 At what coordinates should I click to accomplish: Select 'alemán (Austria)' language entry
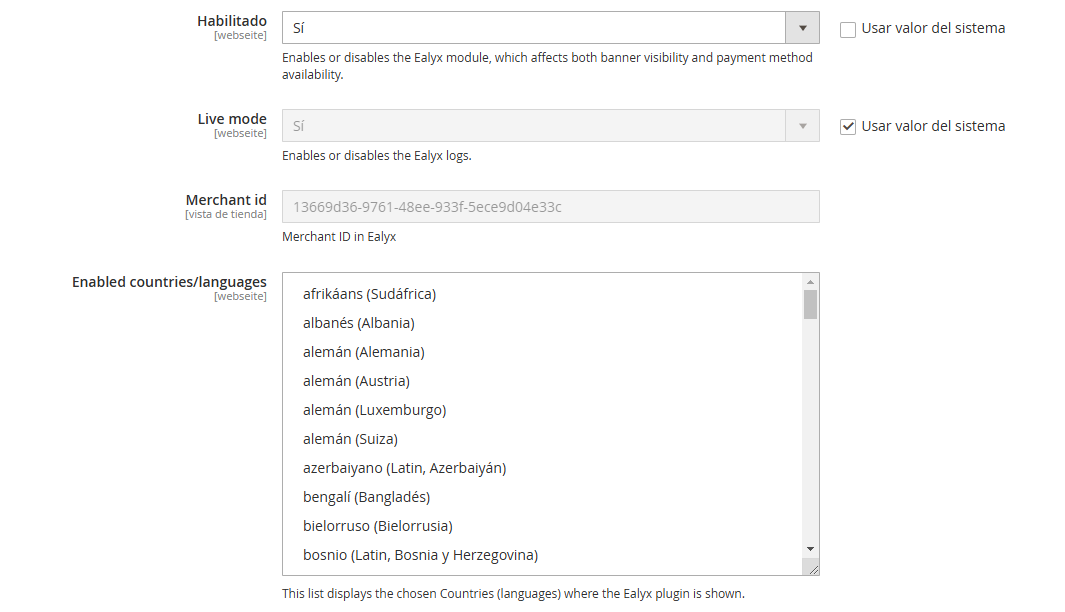point(356,381)
